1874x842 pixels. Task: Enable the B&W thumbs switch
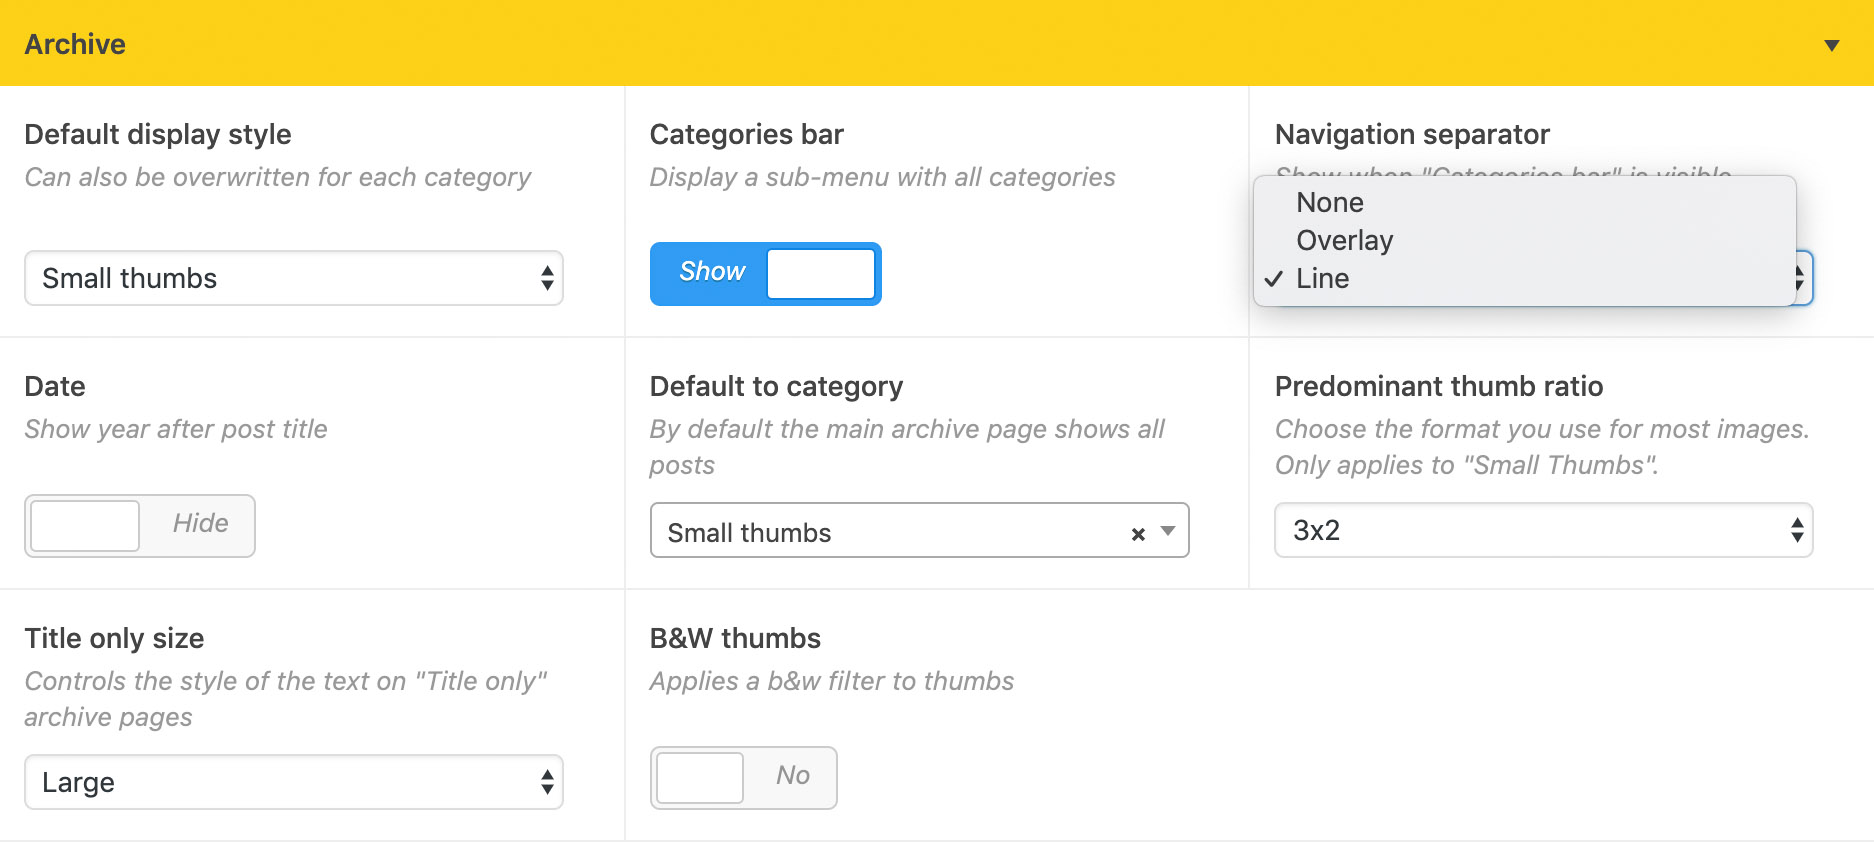pyautogui.click(x=743, y=777)
